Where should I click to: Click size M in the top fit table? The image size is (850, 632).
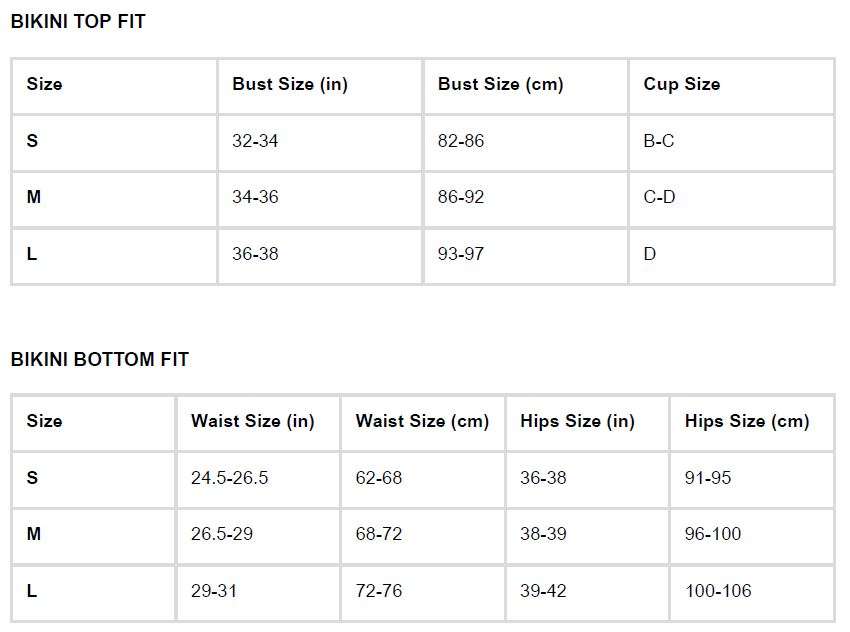(x=34, y=197)
